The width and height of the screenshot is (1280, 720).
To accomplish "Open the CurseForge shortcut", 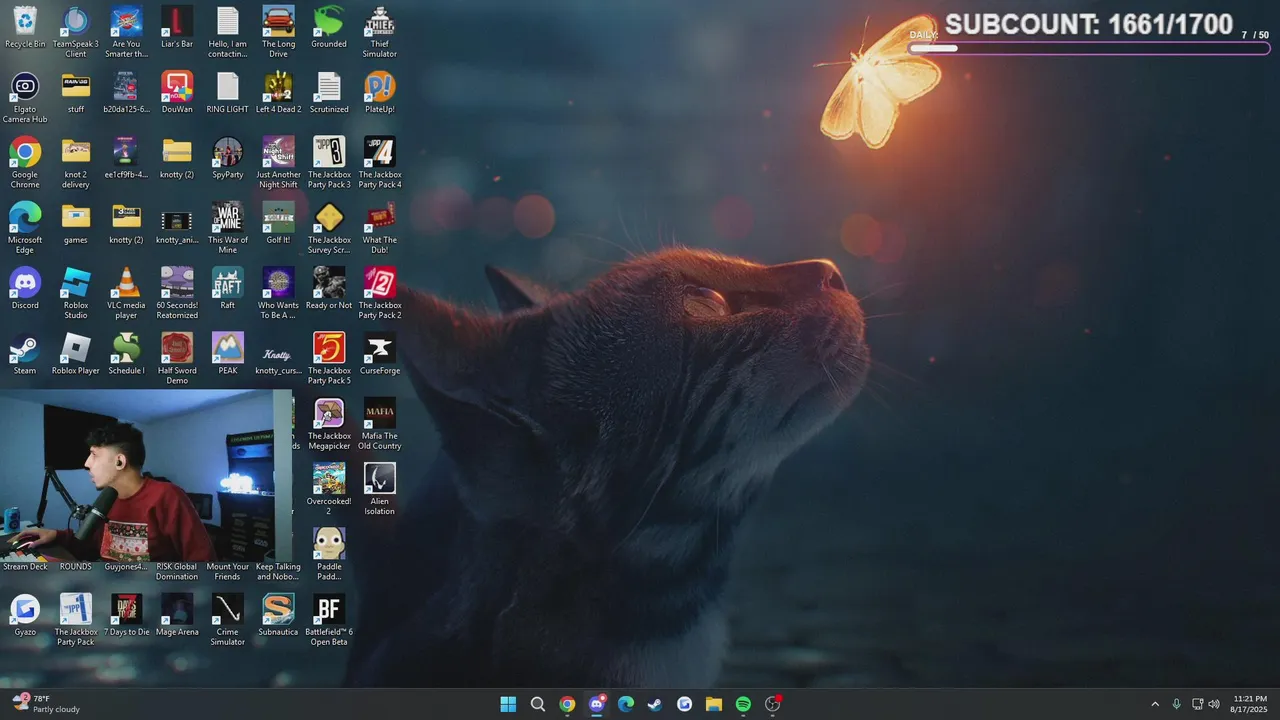I will tap(380, 353).
